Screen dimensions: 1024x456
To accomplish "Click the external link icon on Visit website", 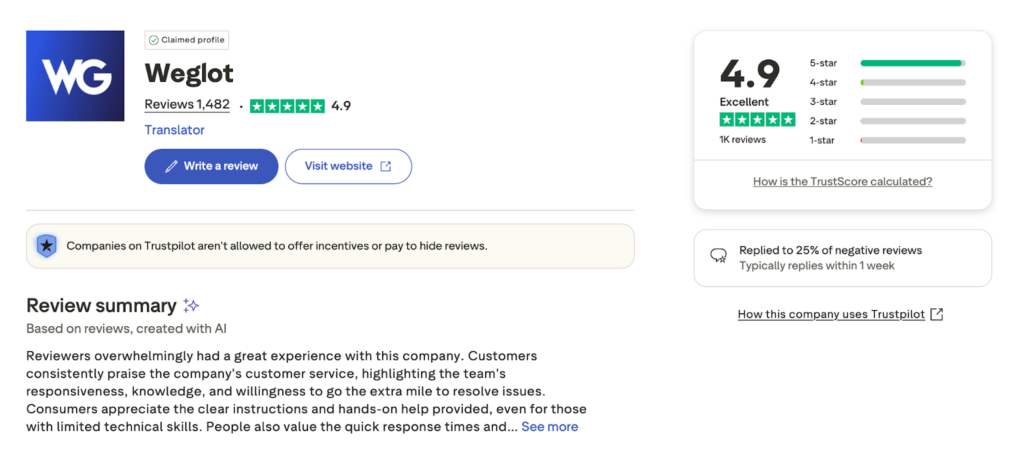I will click(x=386, y=166).
